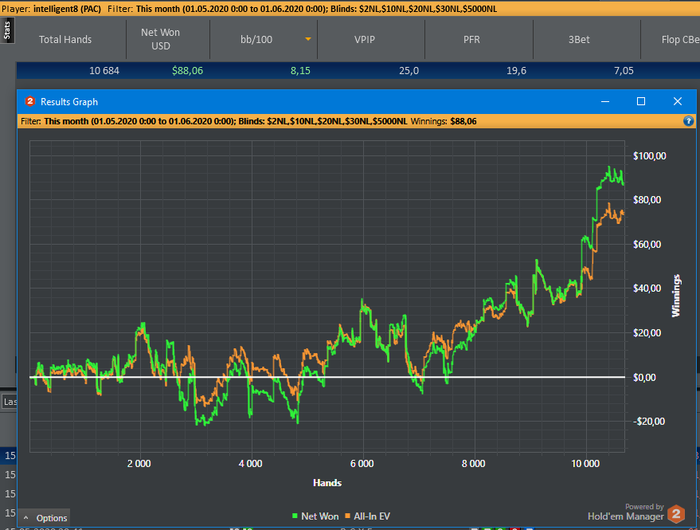Image resolution: width=700 pixels, height=530 pixels.
Task: Open help via the blue question mark icon
Action: (x=688, y=121)
